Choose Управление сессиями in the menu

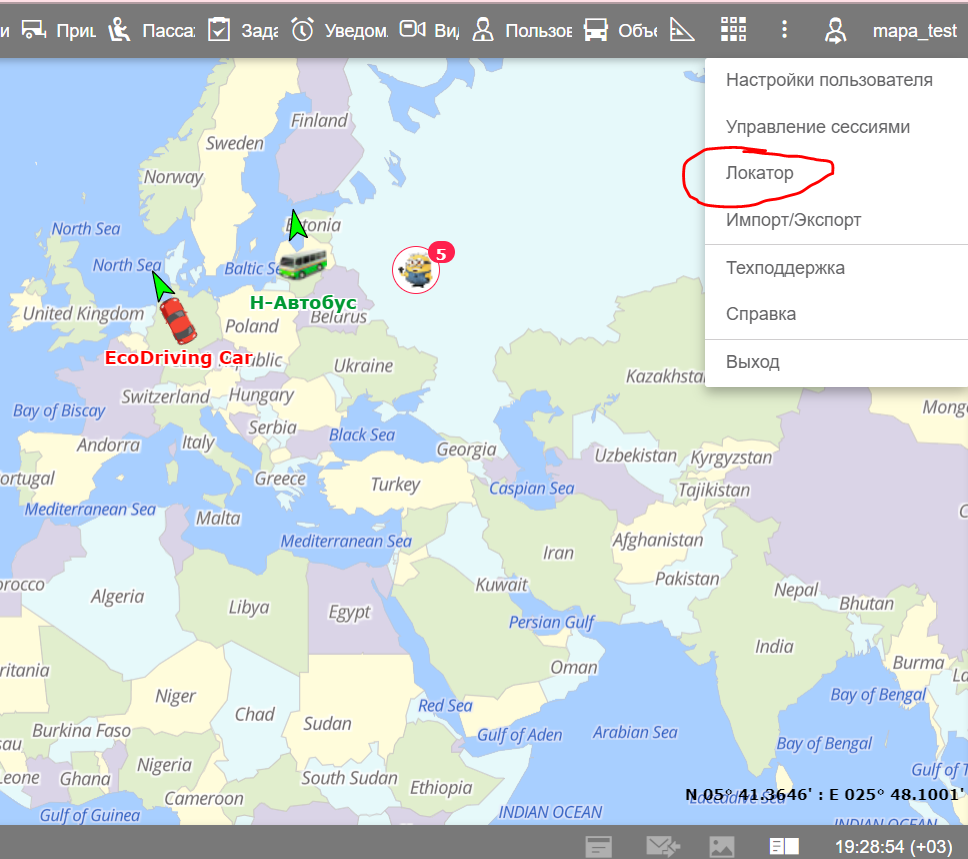(x=817, y=127)
